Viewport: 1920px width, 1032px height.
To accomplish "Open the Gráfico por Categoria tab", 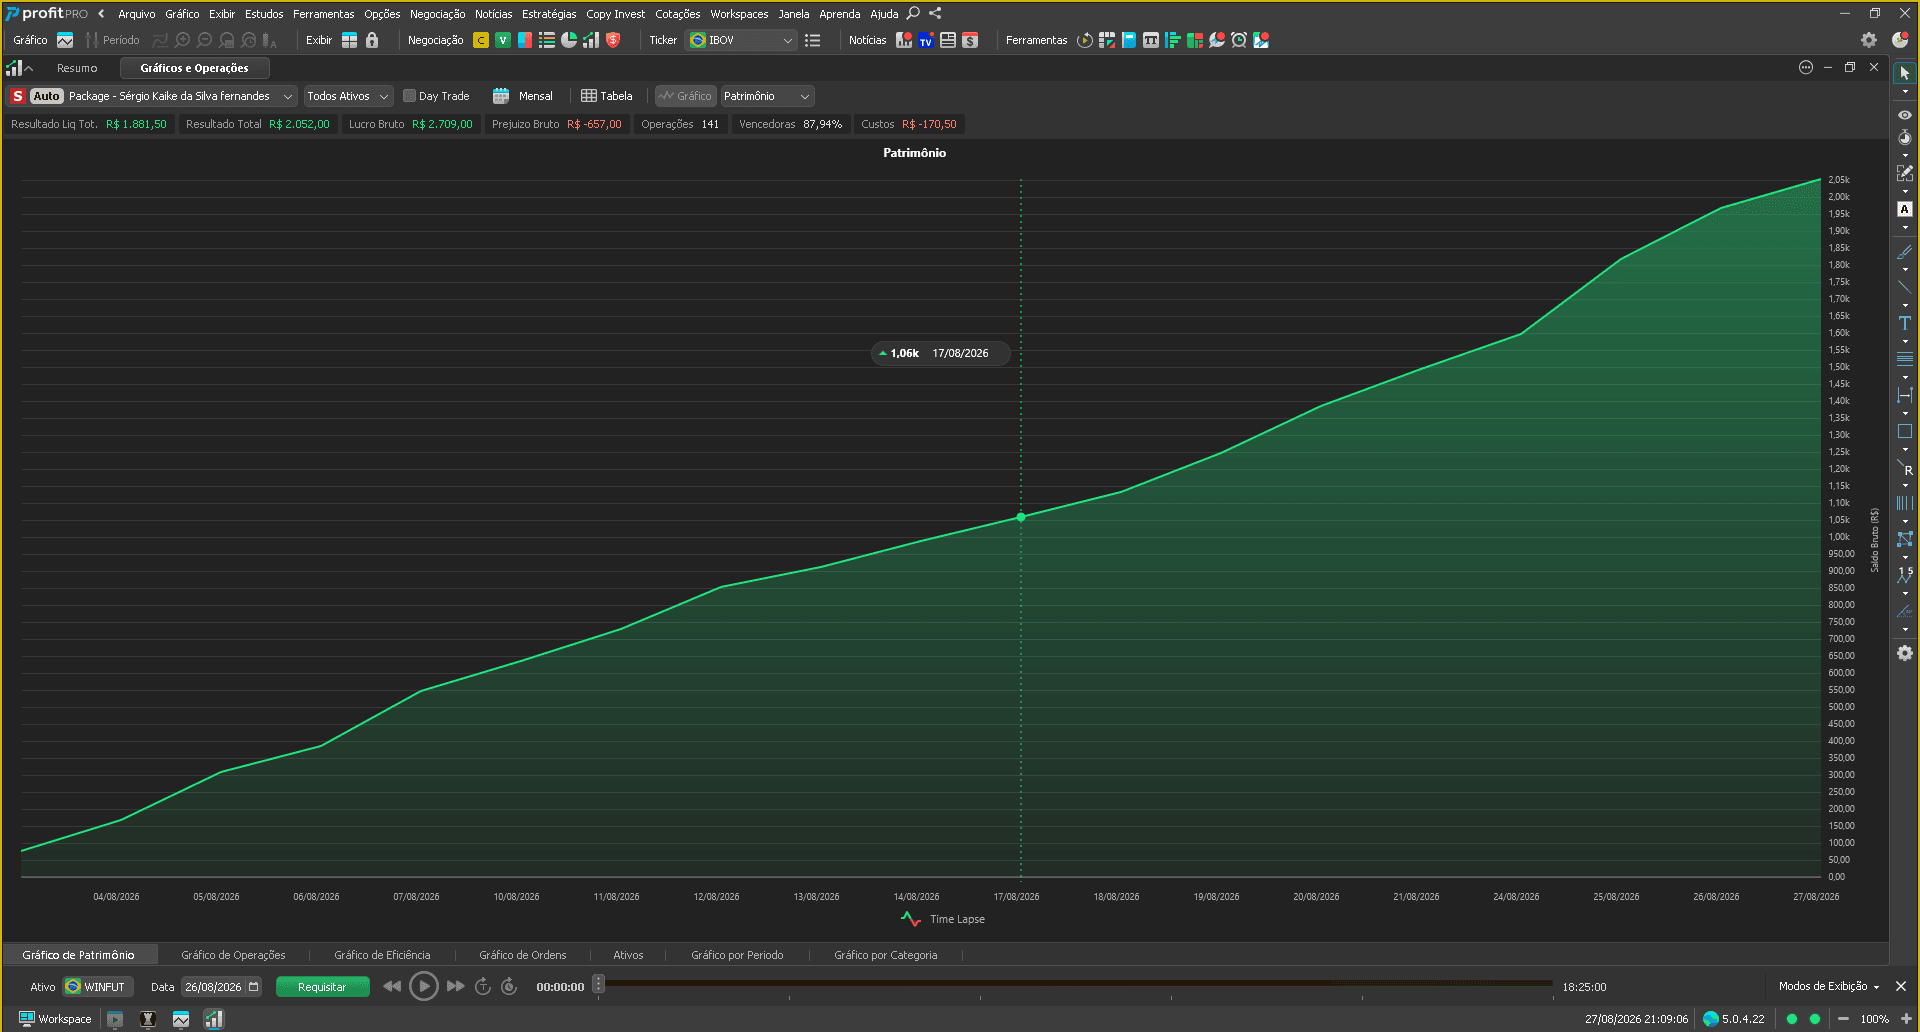I will point(886,955).
